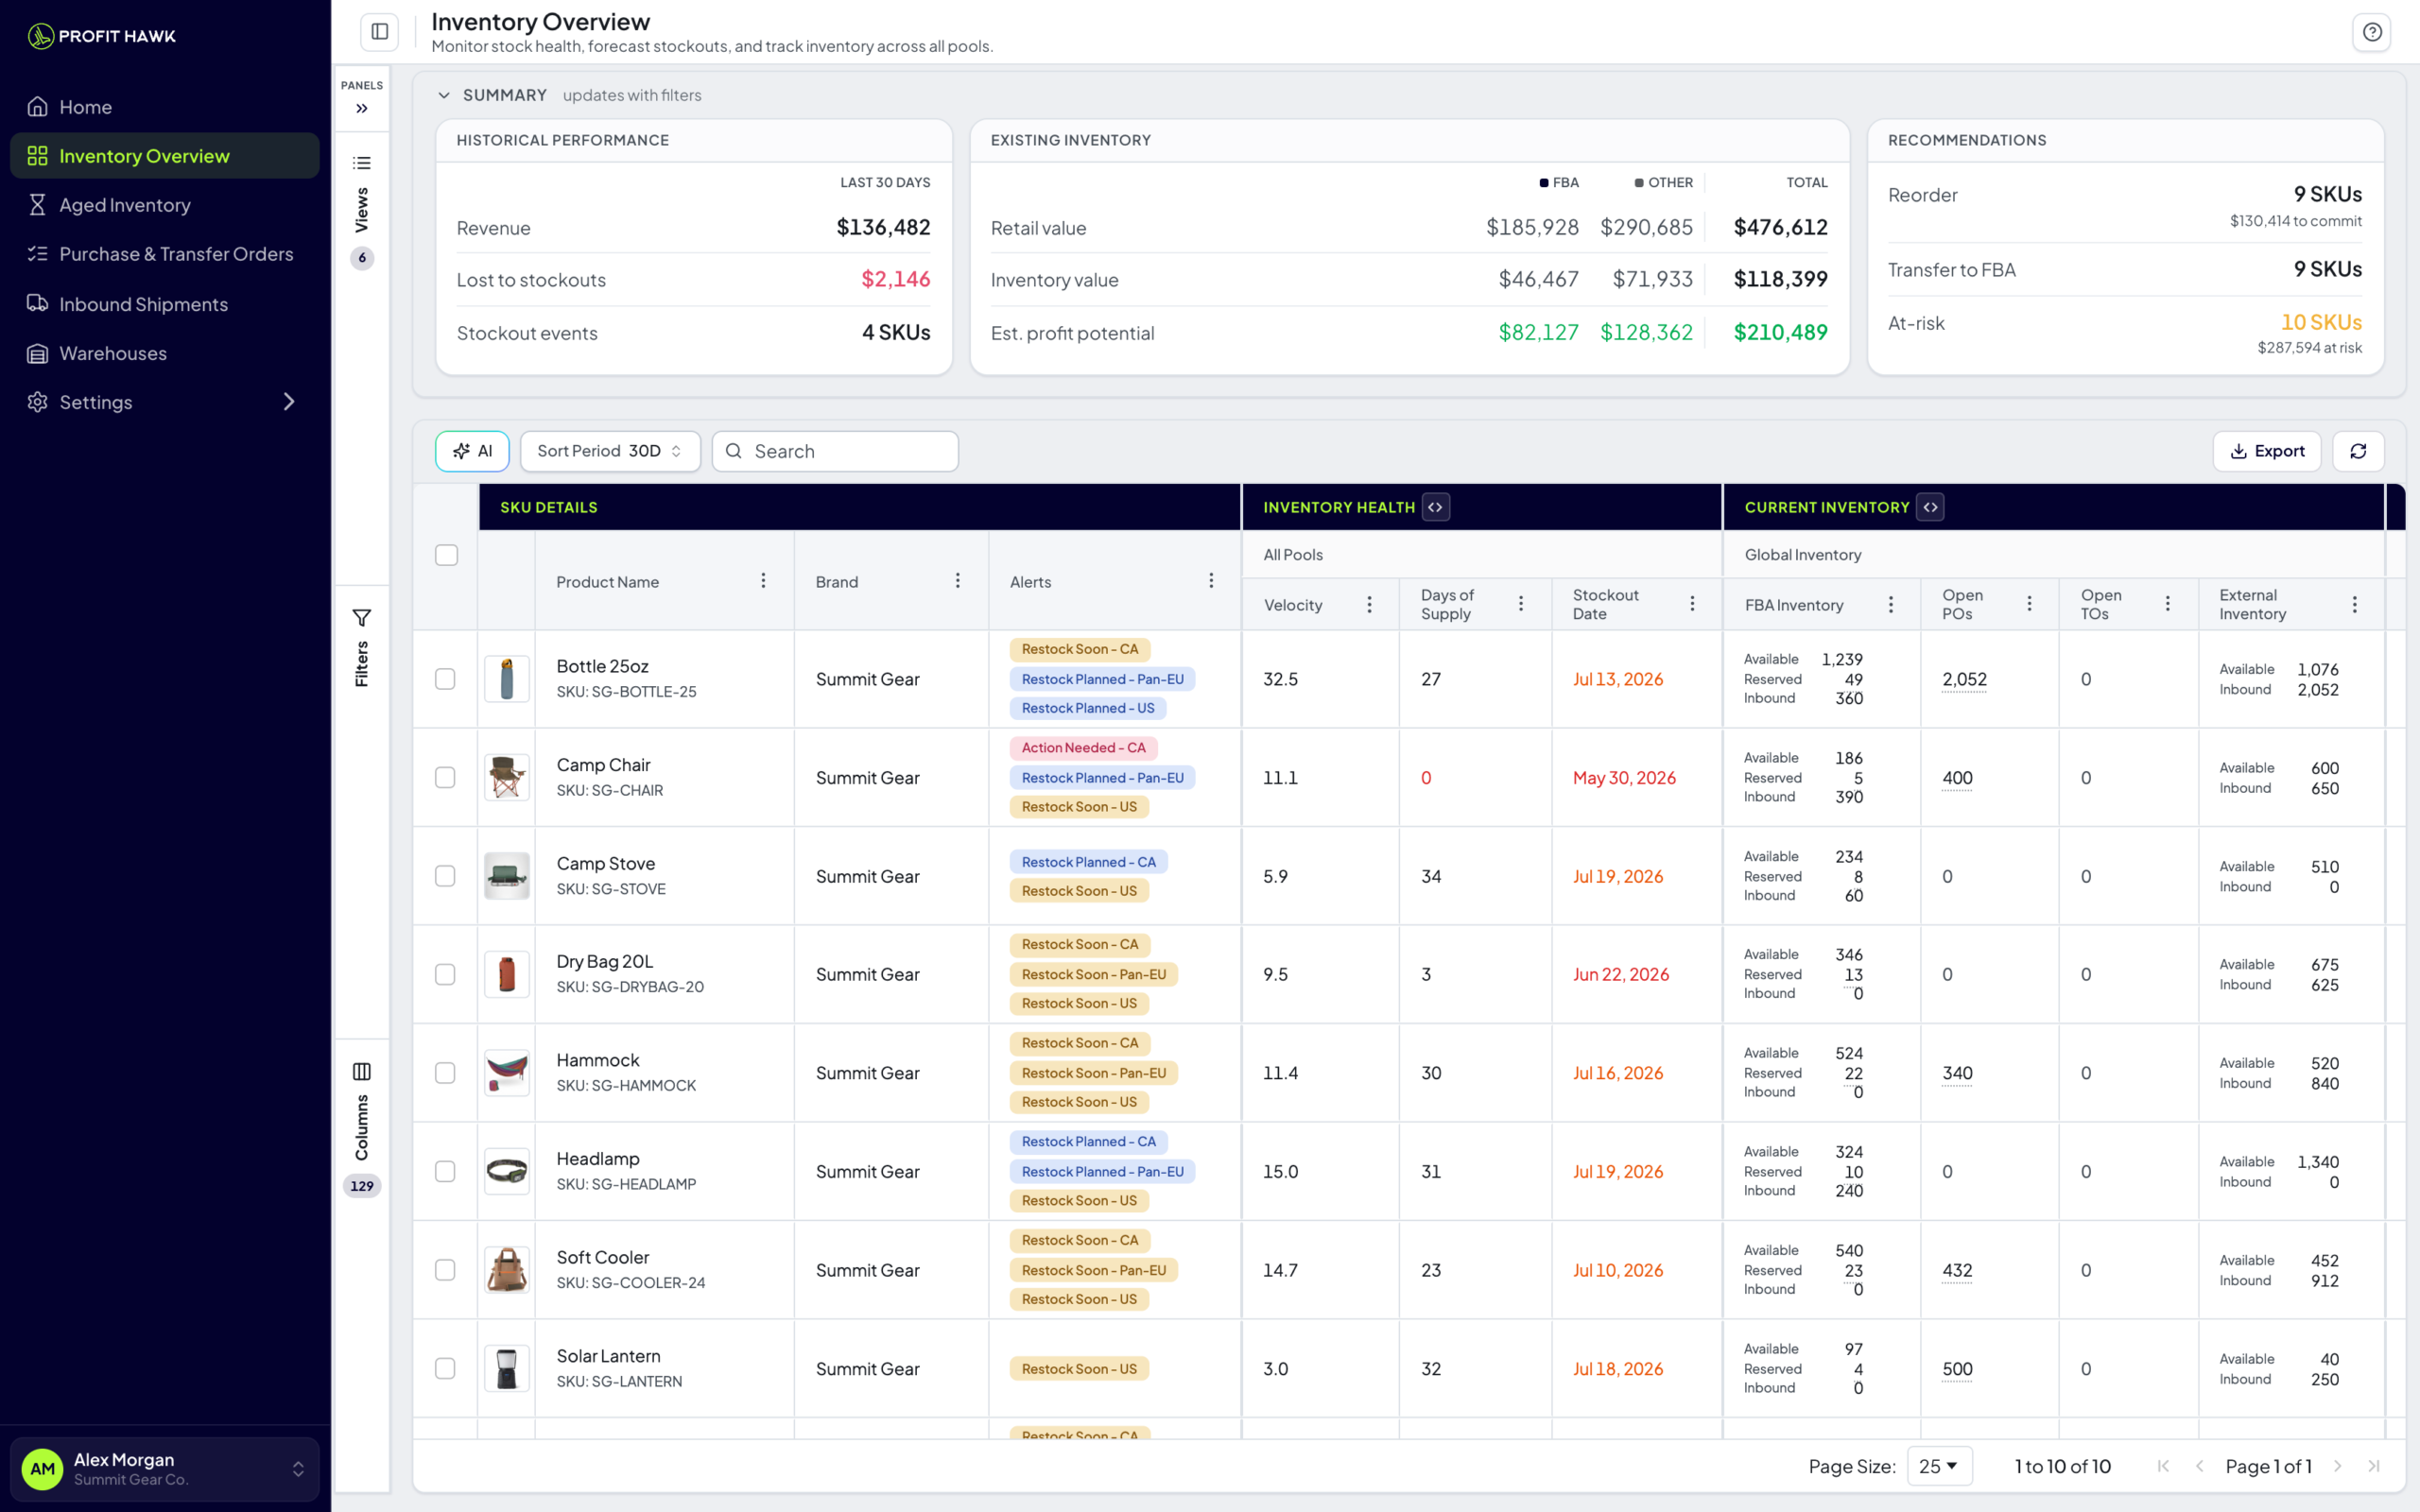This screenshot has height=1512, width=2420.
Task: Open Open POs column menu dots
Action: coord(2029,604)
